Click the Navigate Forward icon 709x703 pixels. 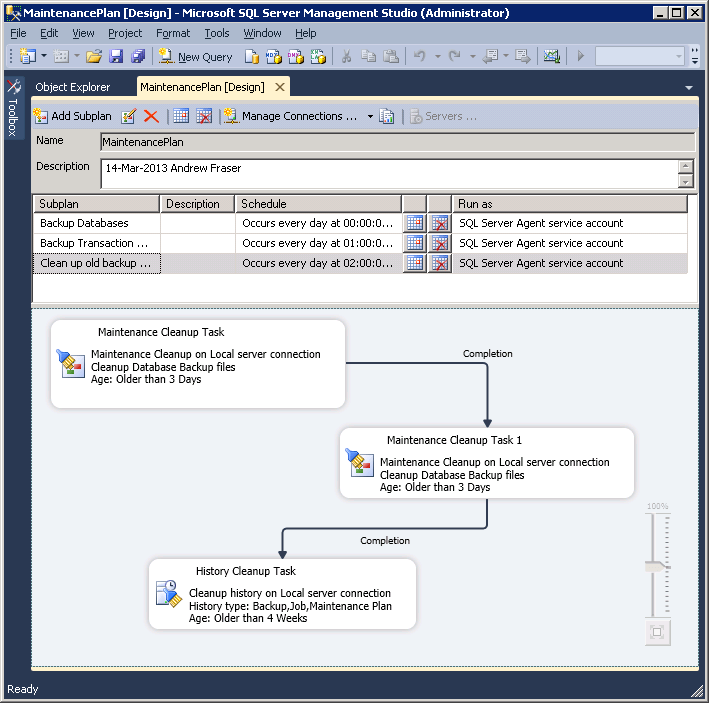click(523, 57)
